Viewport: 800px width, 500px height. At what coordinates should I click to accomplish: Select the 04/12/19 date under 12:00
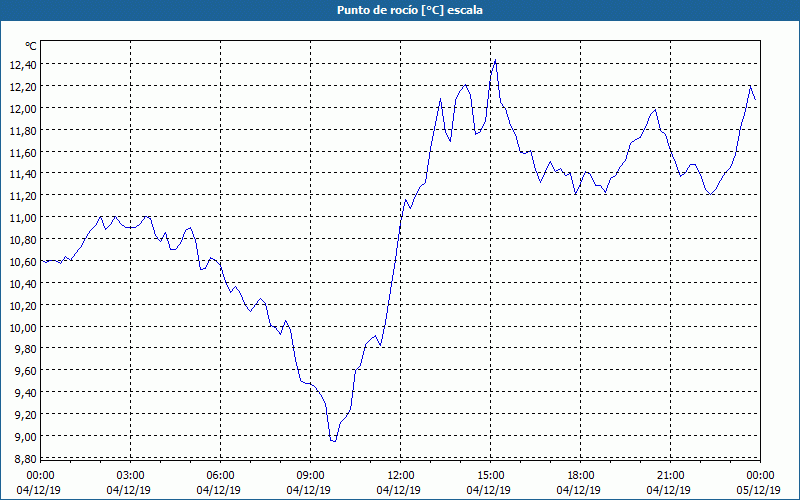pos(398,490)
